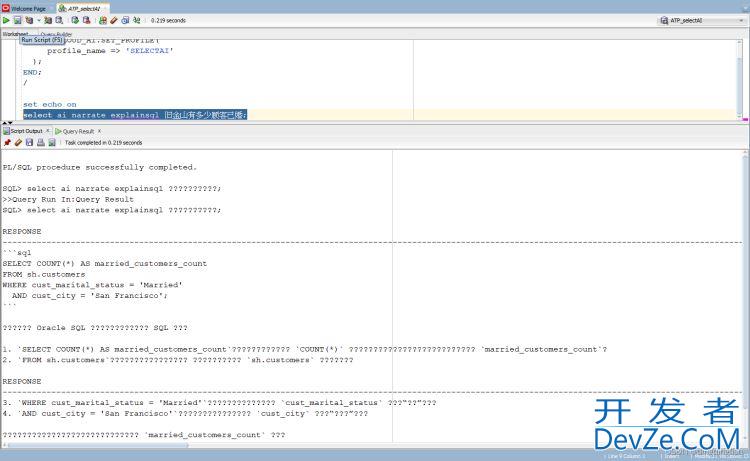Open the Explain Plan dropdown arrow

click(x=39, y=20)
